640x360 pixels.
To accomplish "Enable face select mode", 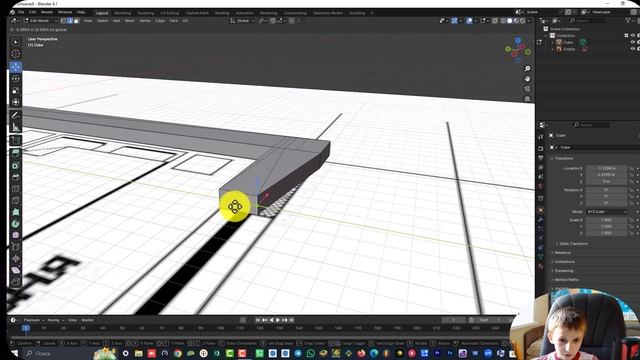I will click(76, 20).
